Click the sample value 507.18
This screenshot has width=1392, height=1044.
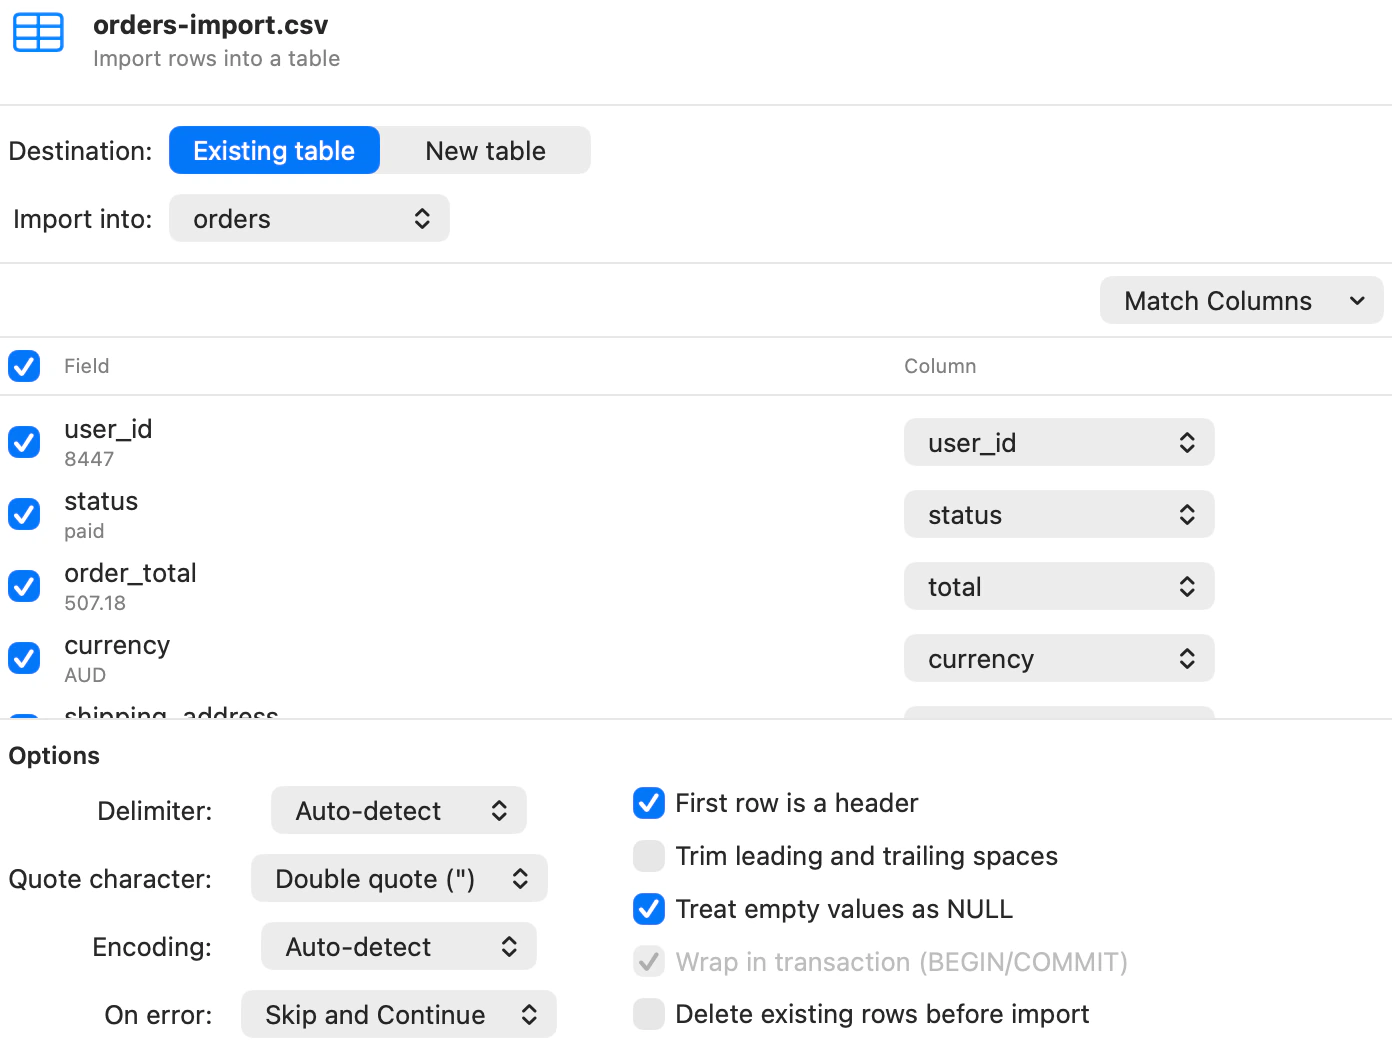(x=95, y=603)
